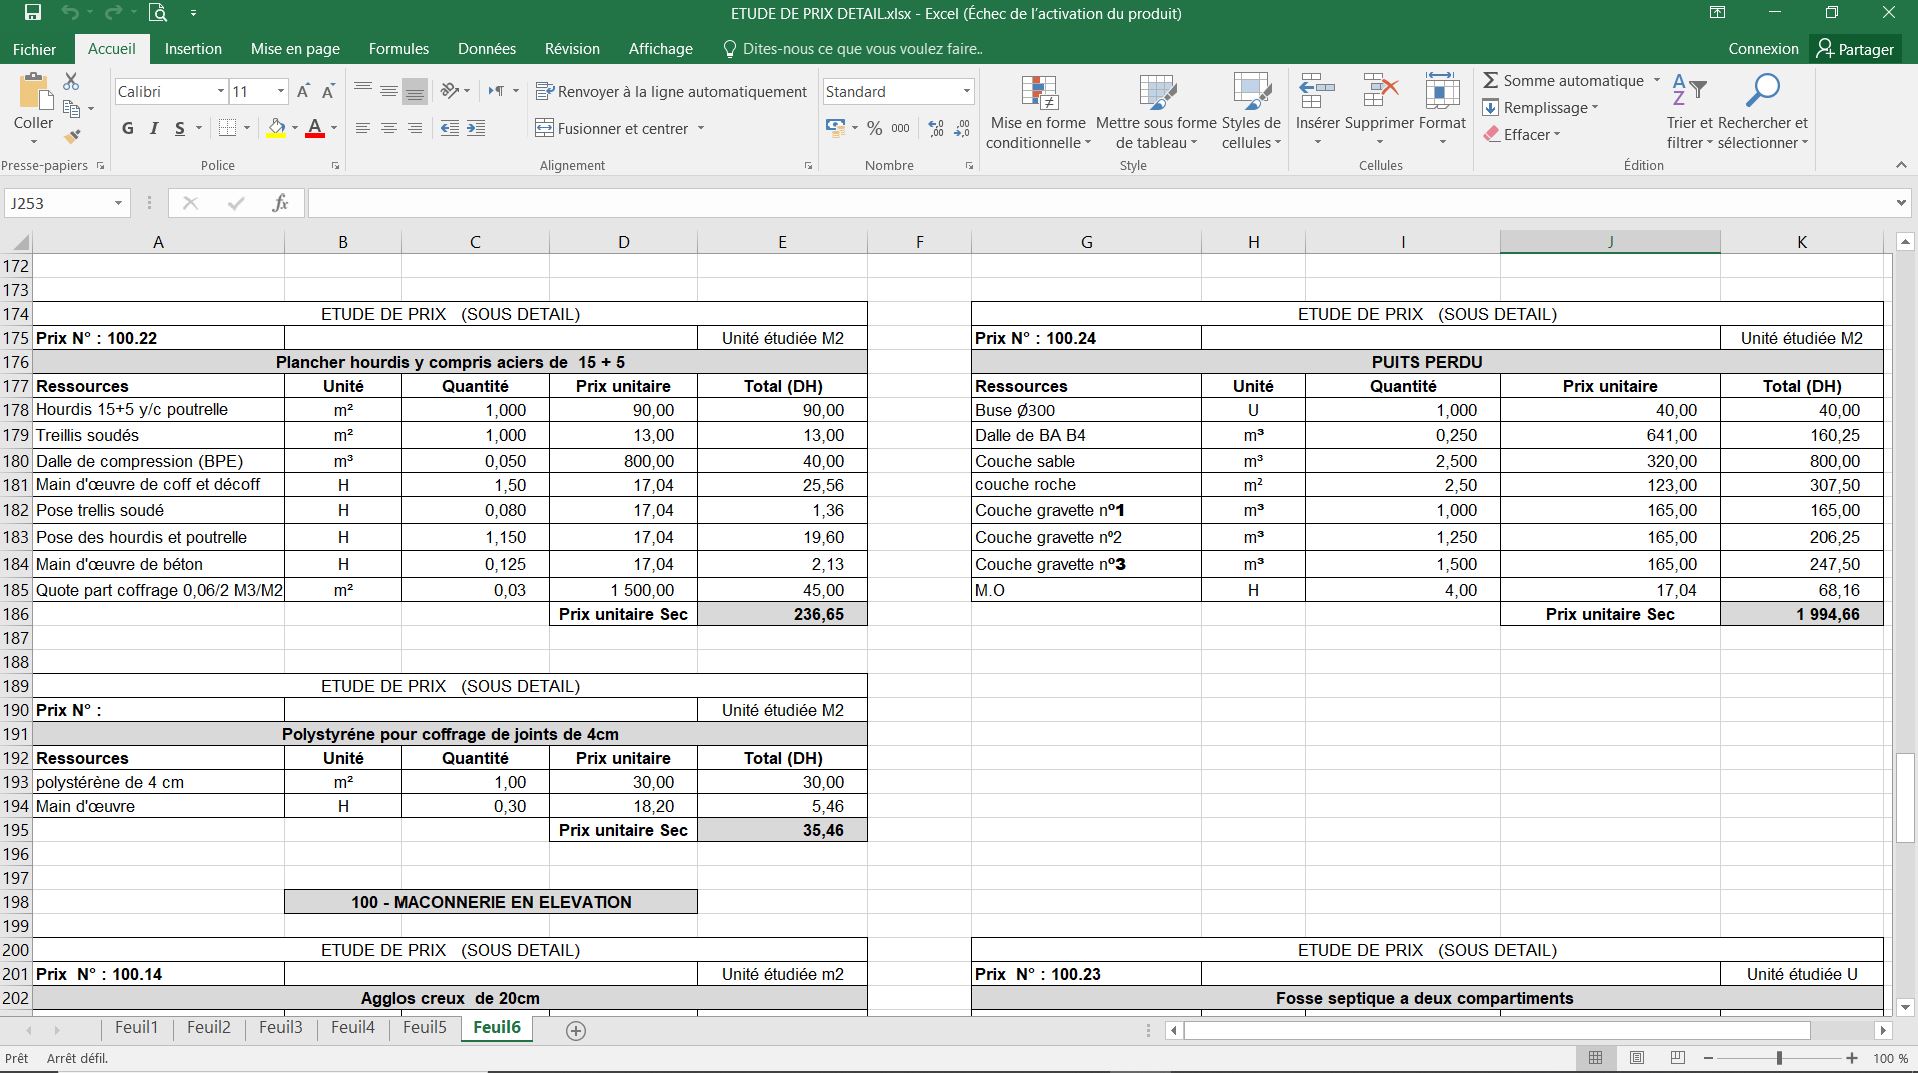The height and width of the screenshot is (1073, 1918).
Task: Toggle italic formatting
Action: click(x=153, y=128)
